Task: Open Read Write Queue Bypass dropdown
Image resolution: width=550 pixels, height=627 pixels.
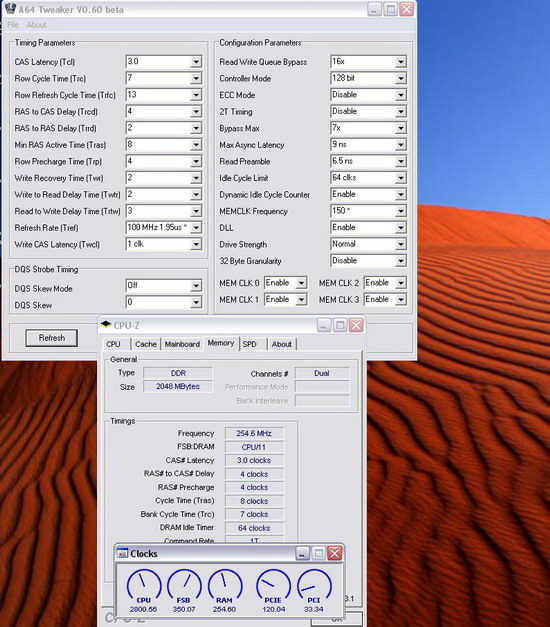Action: [400, 62]
